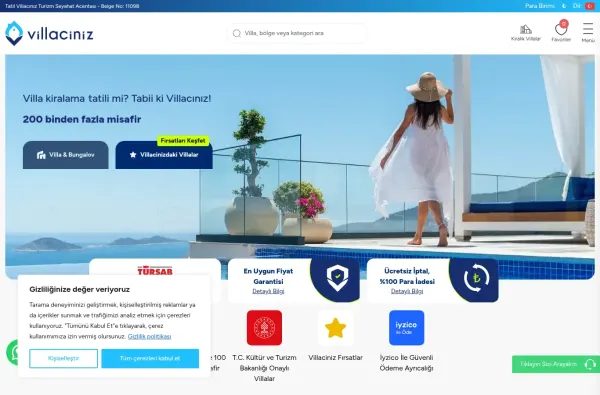Viewport: 600px width, 395px height.
Task: Click the price guarantee shield icon
Action: (337, 278)
